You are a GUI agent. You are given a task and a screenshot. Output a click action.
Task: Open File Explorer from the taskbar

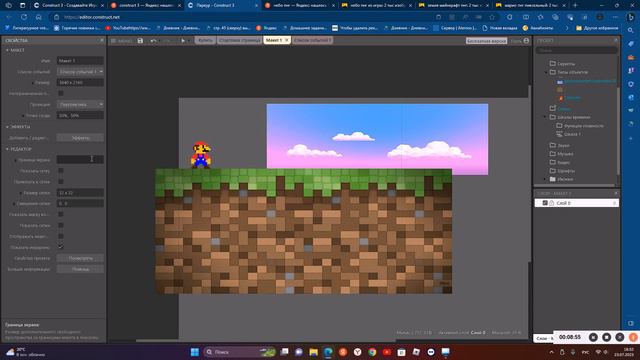[313, 352]
